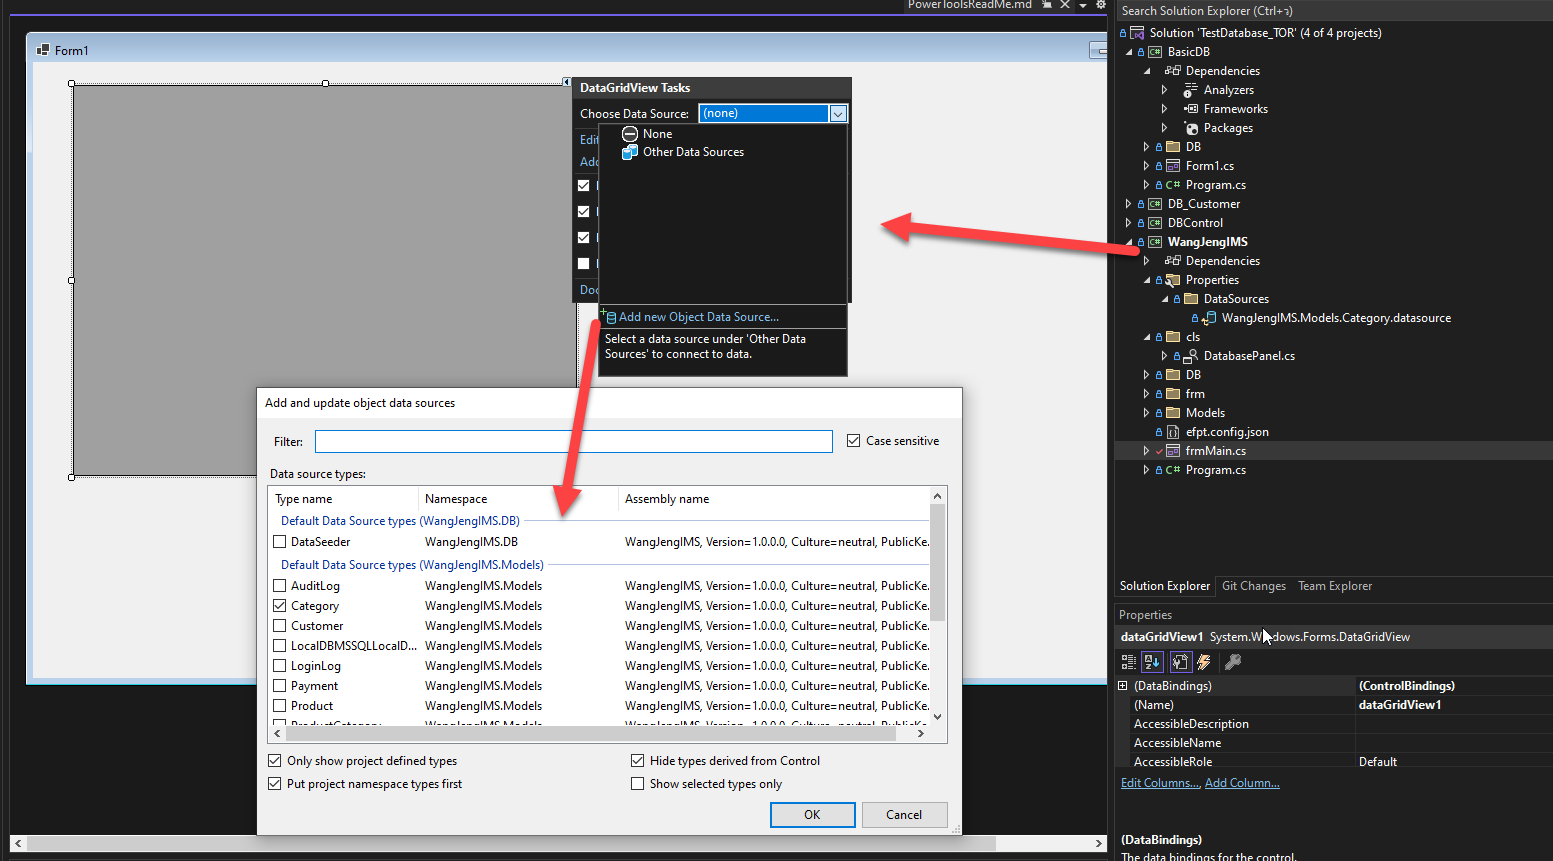The image size is (1553, 861).
Task: Uncheck the Category type checkbox
Action: [x=280, y=606]
